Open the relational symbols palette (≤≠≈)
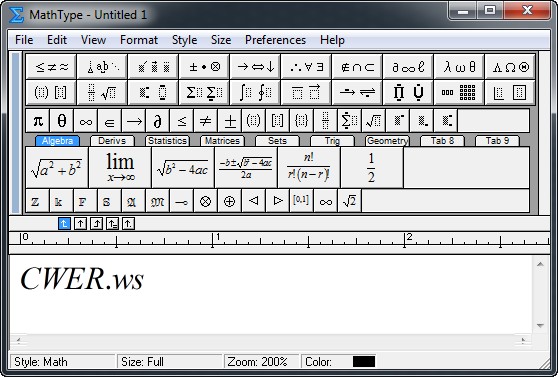Image resolution: width=558 pixels, height=377 pixels. [x=51, y=67]
